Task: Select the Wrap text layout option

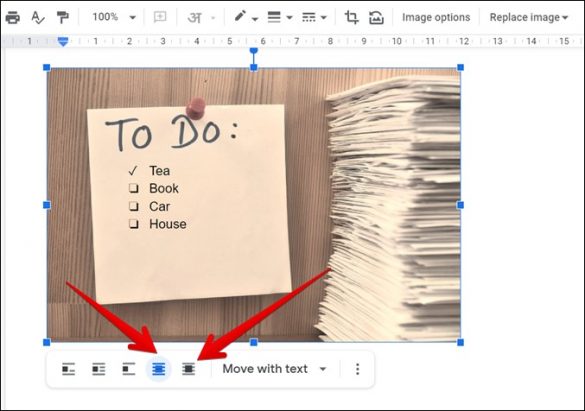Action: pyautogui.click(x=98, y=369)
